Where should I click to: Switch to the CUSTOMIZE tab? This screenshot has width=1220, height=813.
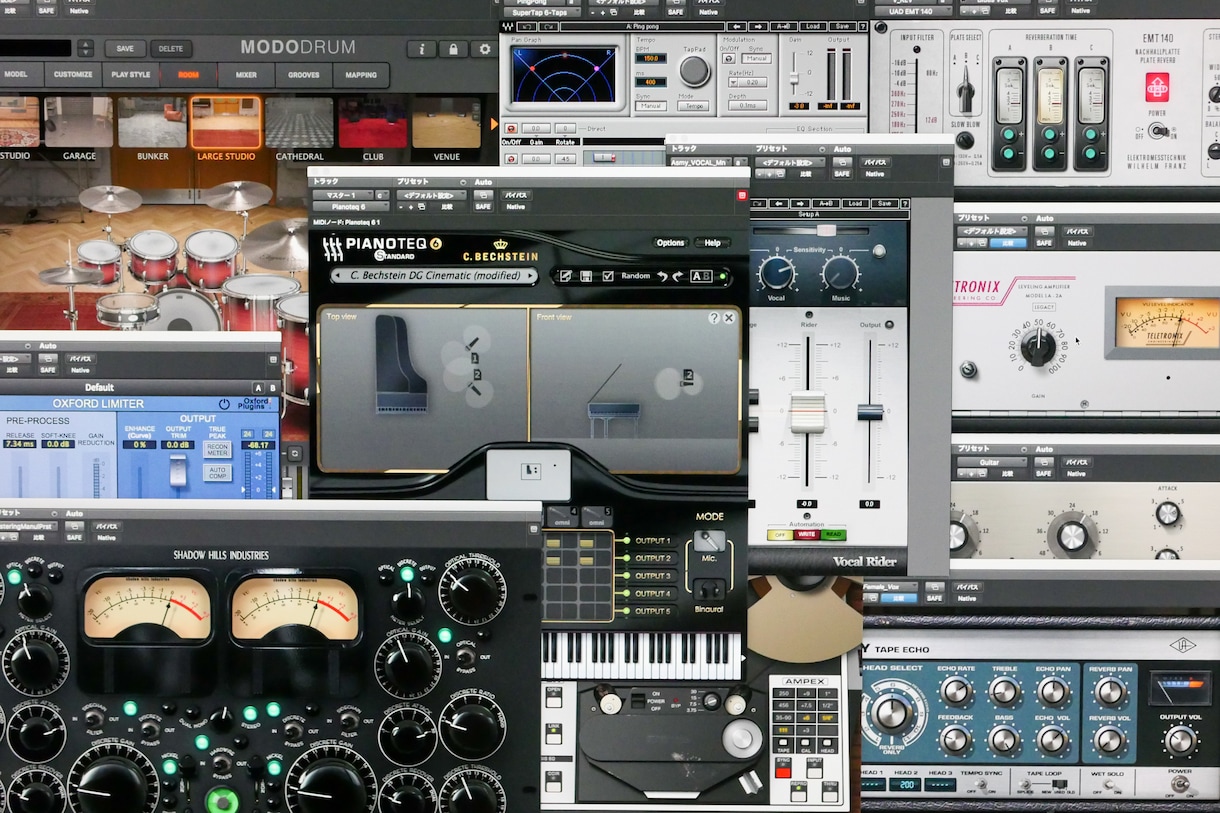click(x=73, y=75)
